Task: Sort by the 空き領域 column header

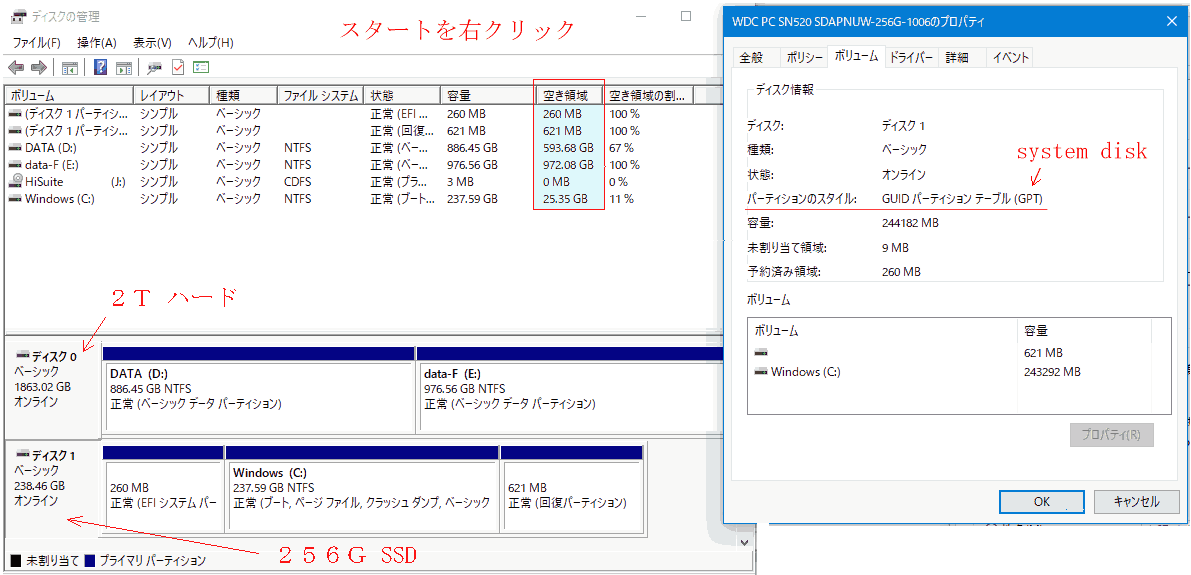Action: pyautogui.click(x=568, y=96)
